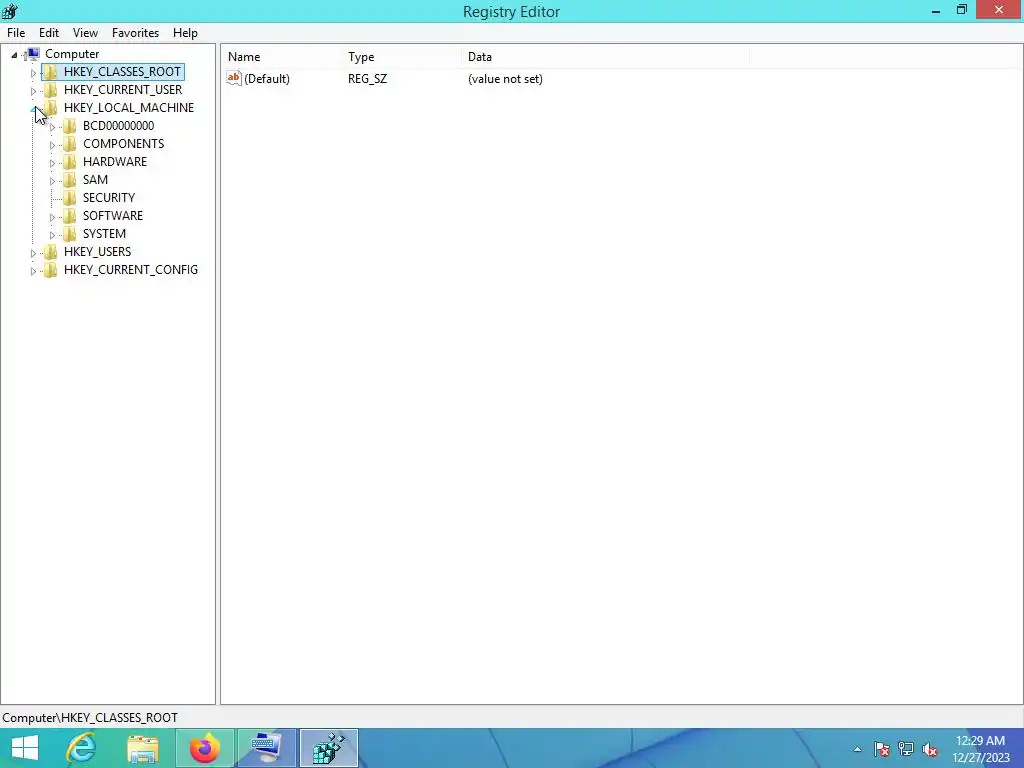Screen dimensions: 1024x768
Task: Launch Internet Explorer from the taskbar
Action: coord(82,748)
